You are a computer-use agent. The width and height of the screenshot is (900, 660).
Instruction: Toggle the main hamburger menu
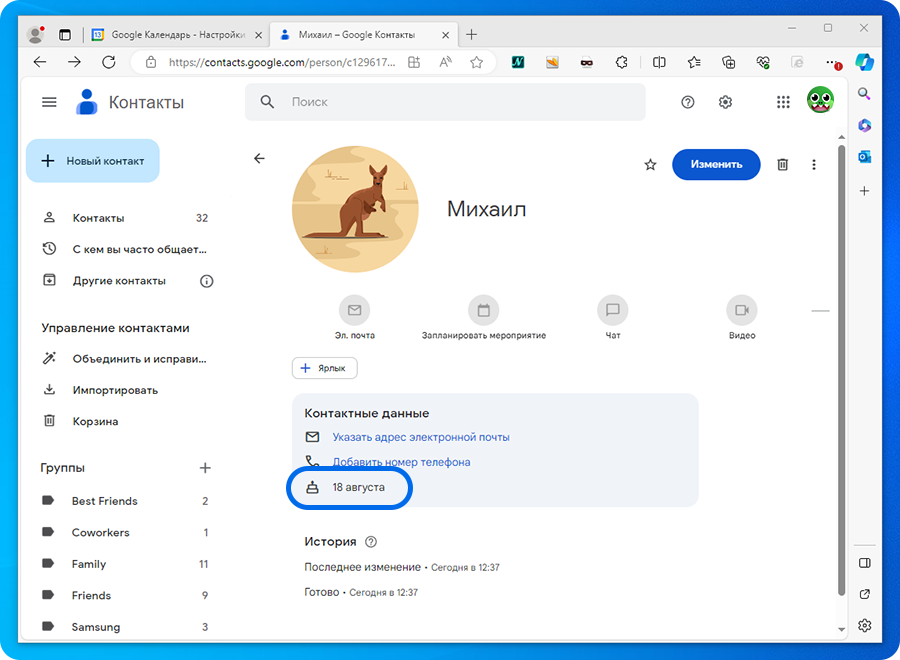click(x=49, y=102)
